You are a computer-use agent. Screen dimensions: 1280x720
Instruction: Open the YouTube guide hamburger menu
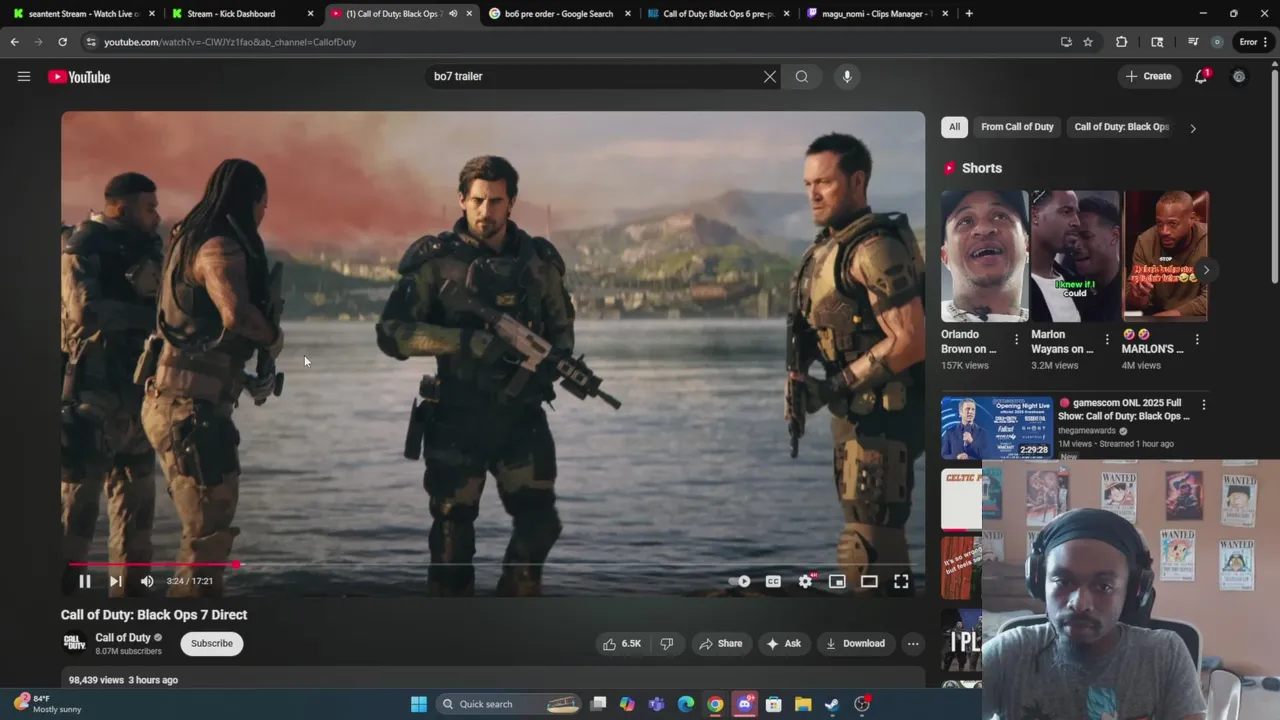[24, 77]
